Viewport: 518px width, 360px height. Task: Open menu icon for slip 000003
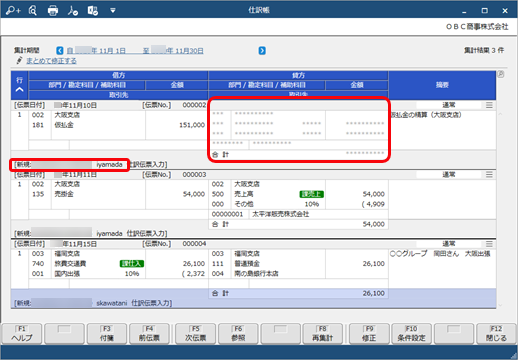point(489,175)
